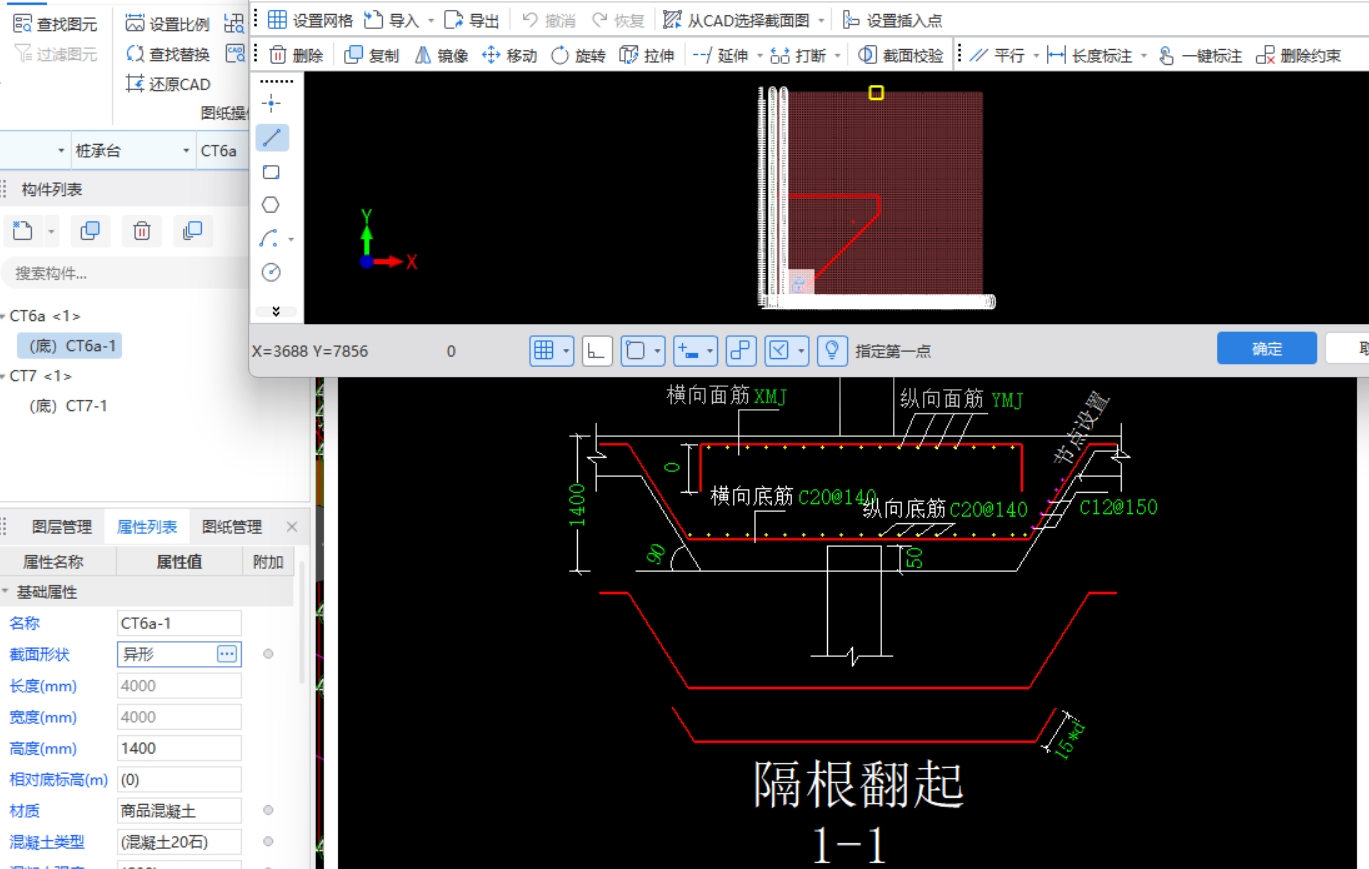The height and width of the screenshot is (869, 1369).
Task: Click the 撤消 undo button
Action: [x=549, y=20]
